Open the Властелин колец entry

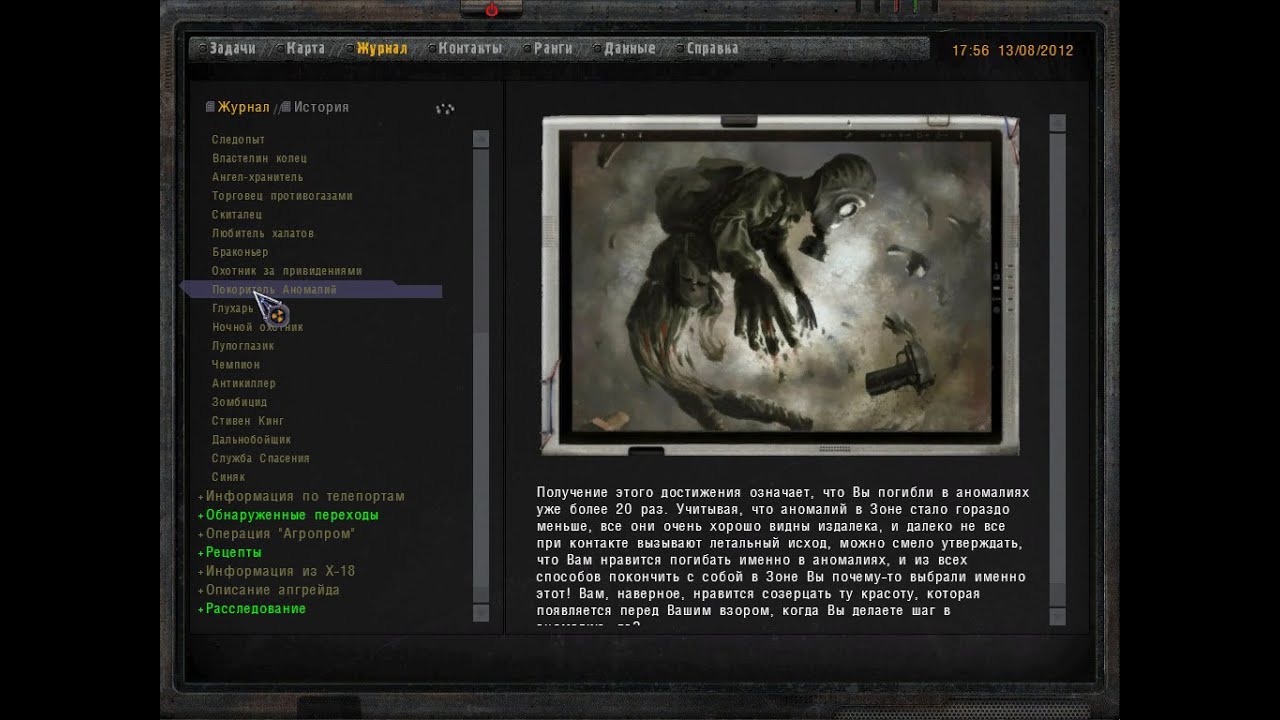pyautogui.click(x=259, y=159)
